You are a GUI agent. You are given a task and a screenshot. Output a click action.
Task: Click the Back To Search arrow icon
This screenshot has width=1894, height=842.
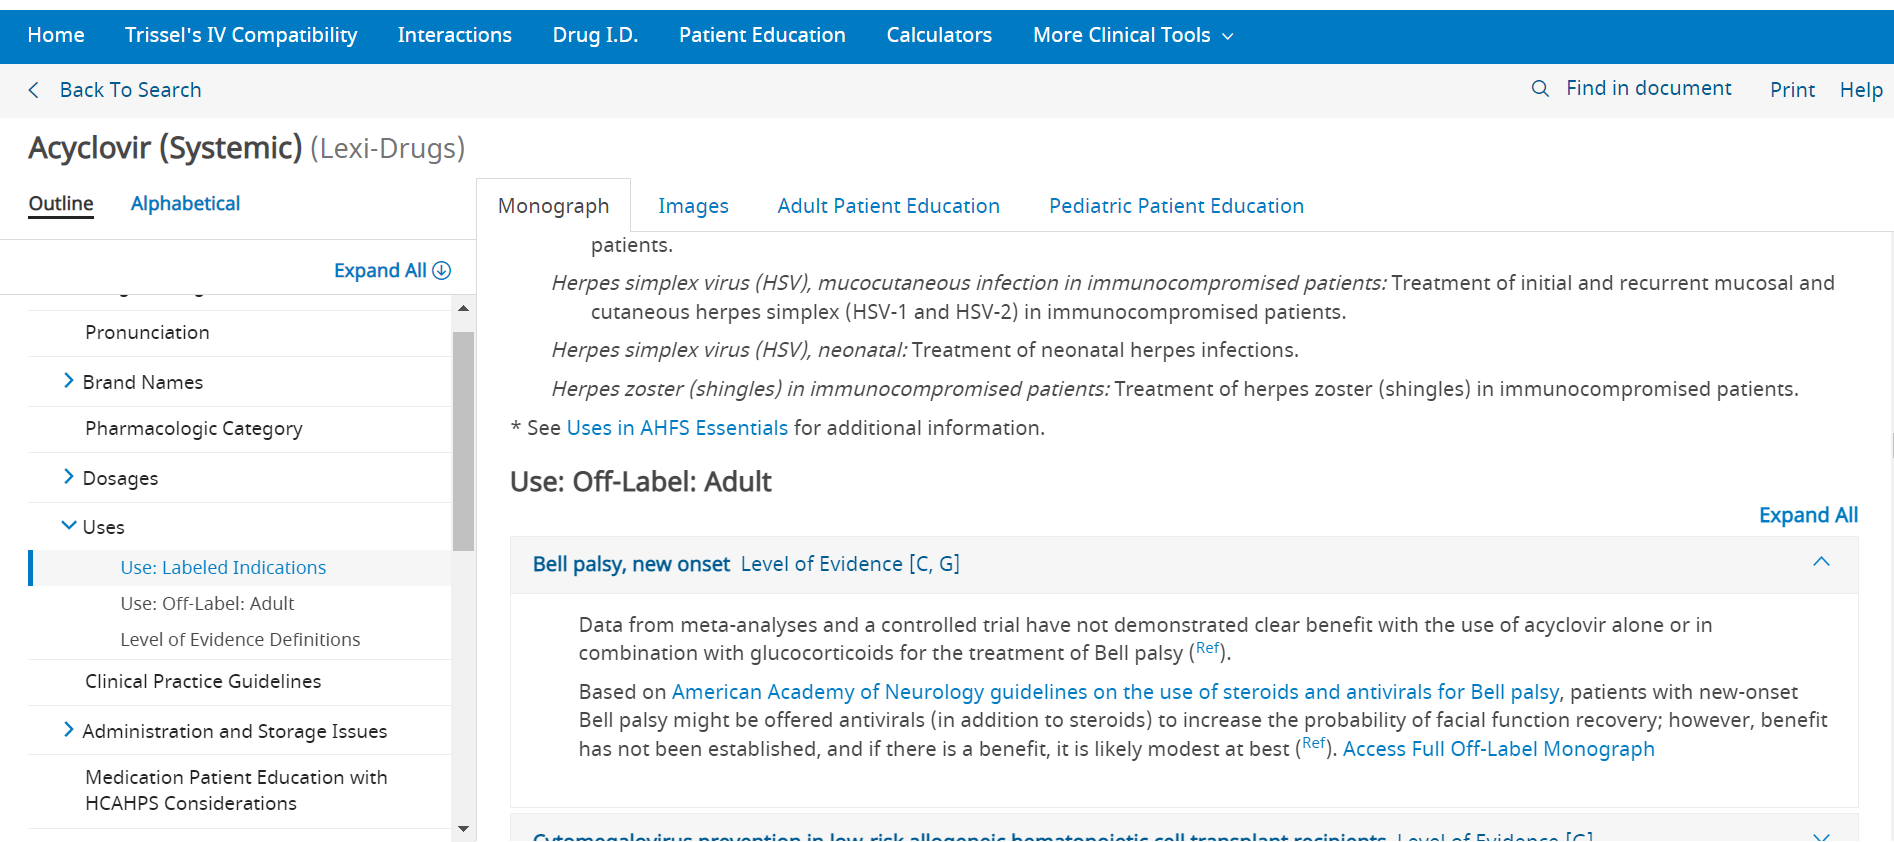point(34,90)
